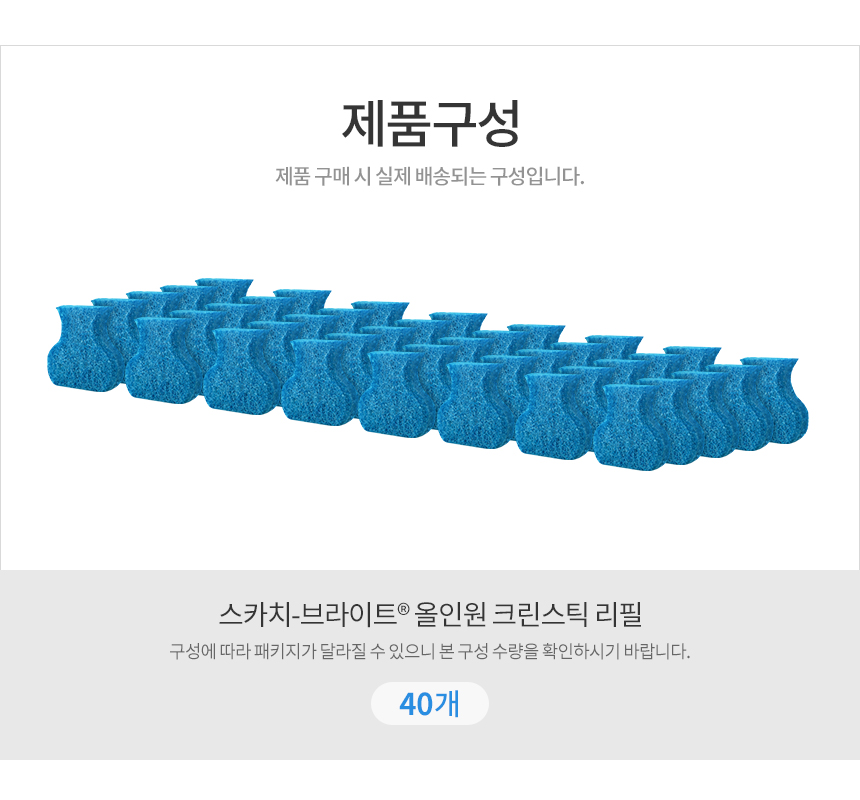860x800 pixels.
Task: Click the 제품구성 heading
Action: pyautogui.click(x=430, y=123)
